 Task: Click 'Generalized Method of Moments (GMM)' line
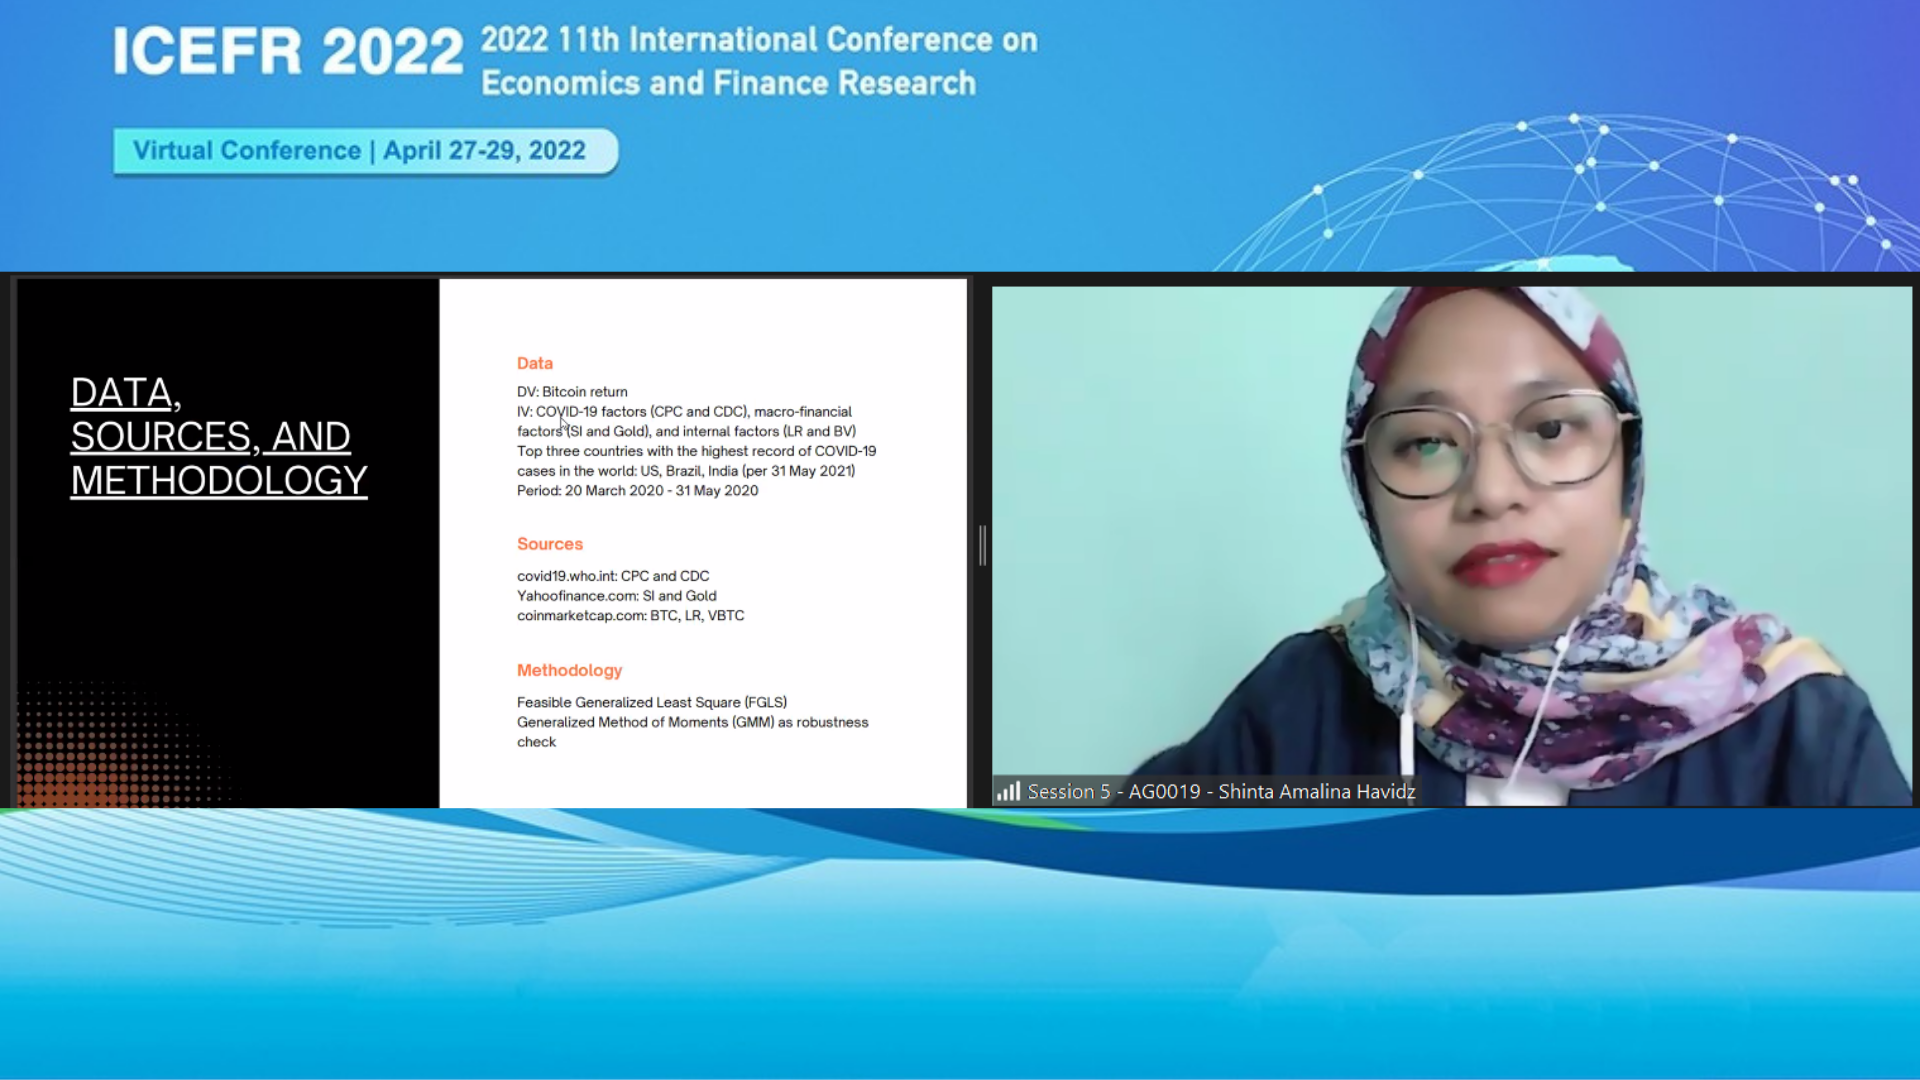692,732
